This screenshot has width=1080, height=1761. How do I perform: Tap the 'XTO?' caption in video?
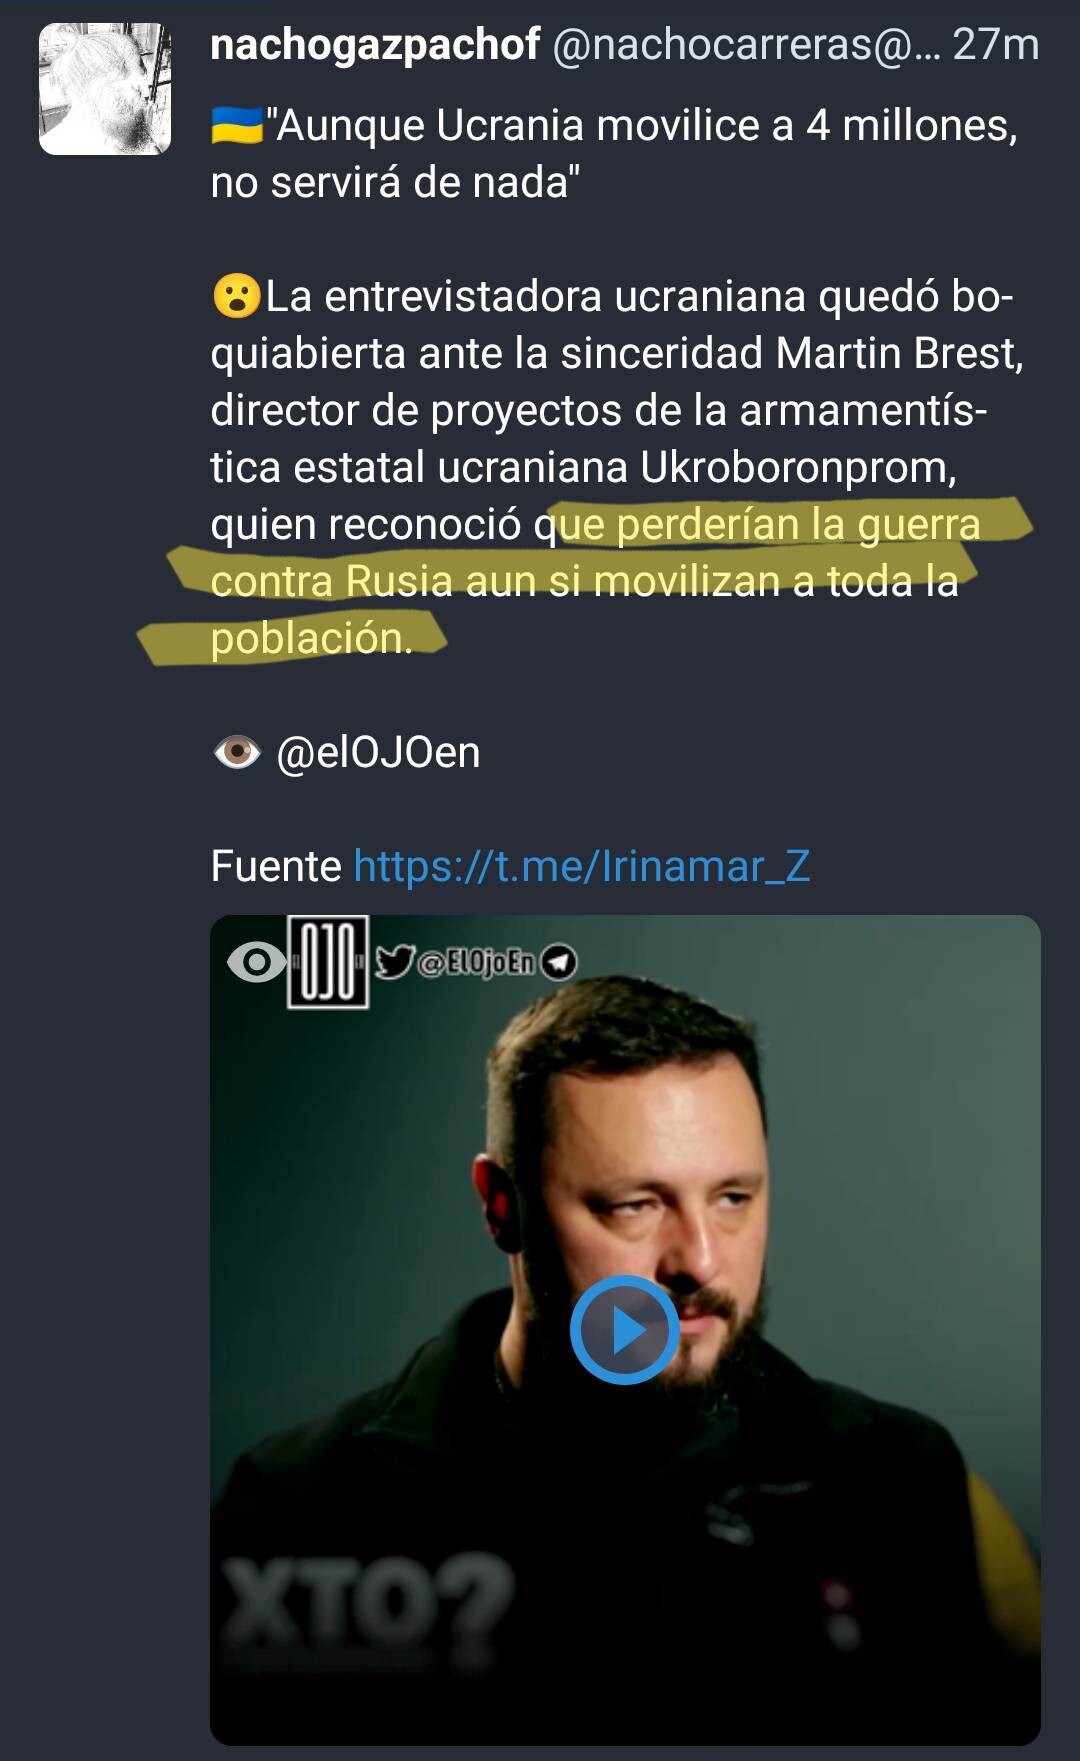(x=366, y=1610)
